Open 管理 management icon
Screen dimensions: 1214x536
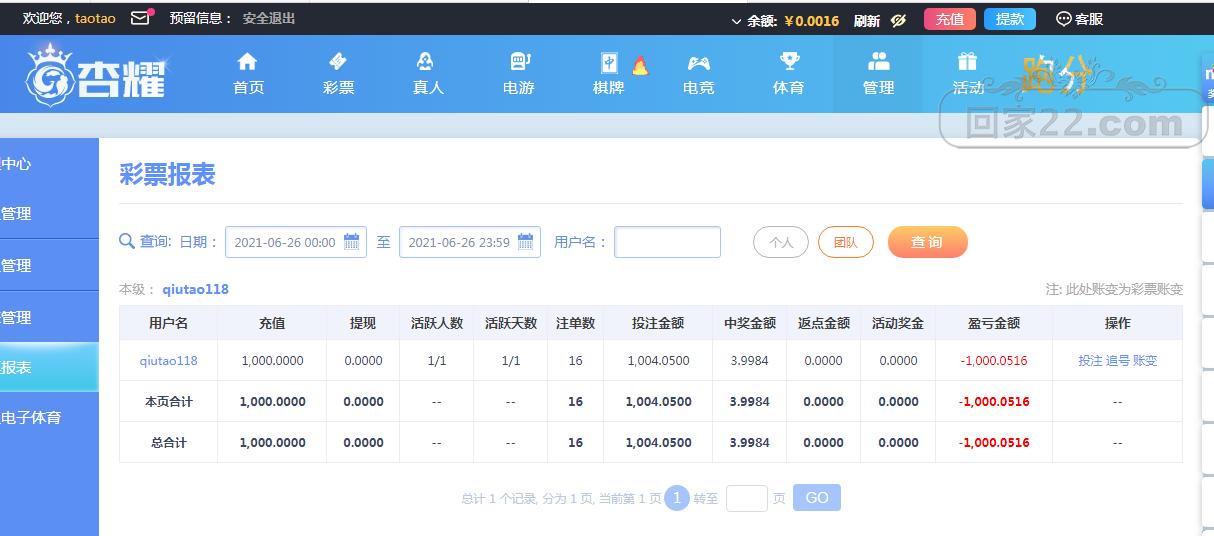(879, 61)
